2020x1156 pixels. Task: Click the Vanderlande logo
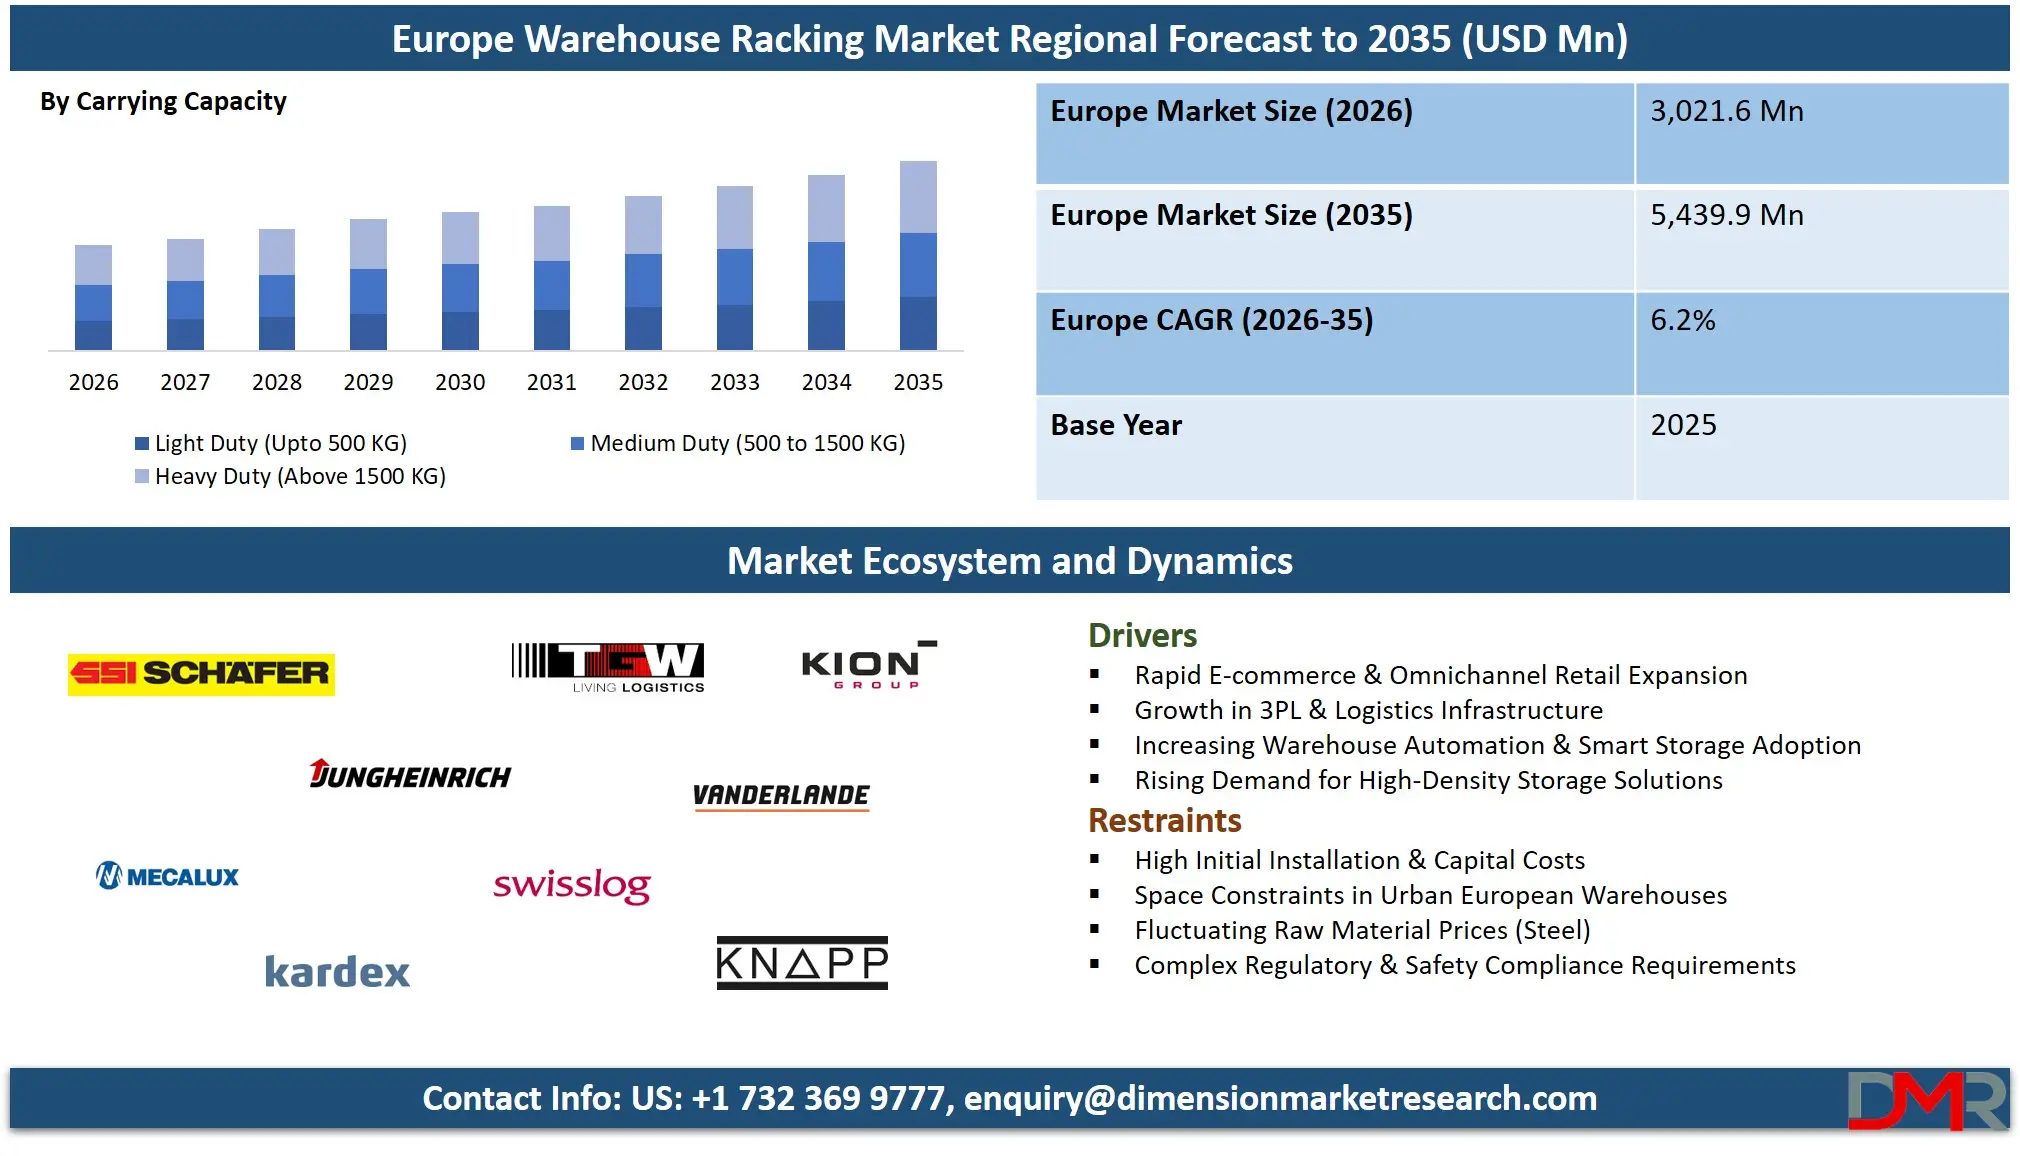783,797
